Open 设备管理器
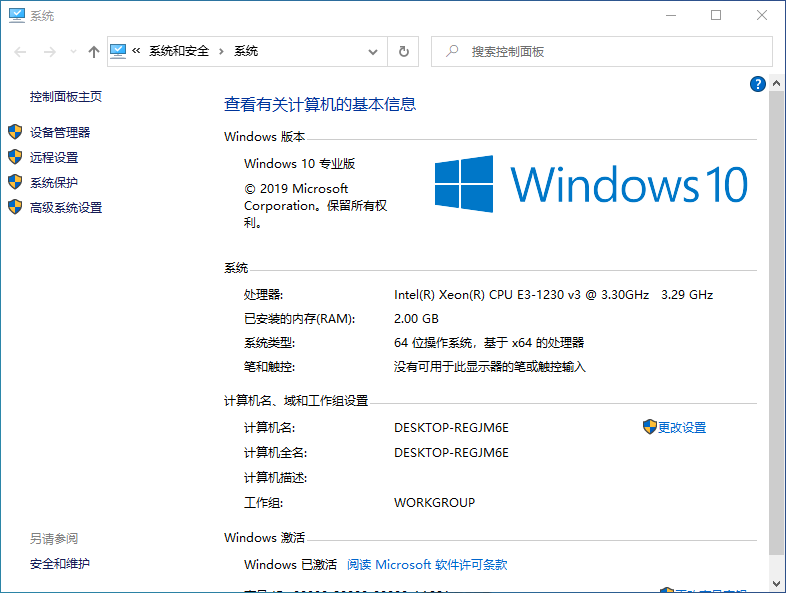 point(60,132)
